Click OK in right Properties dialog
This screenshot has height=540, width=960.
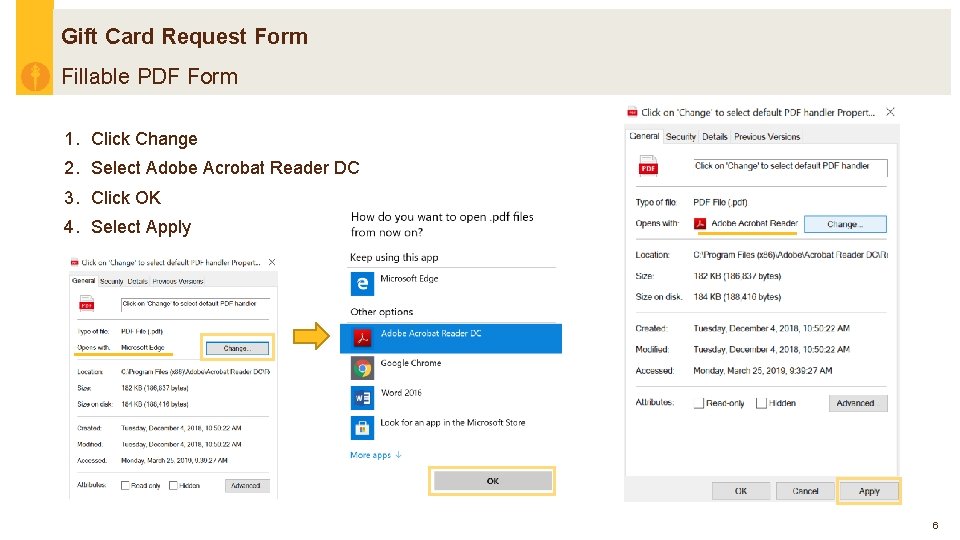point(740,491)
